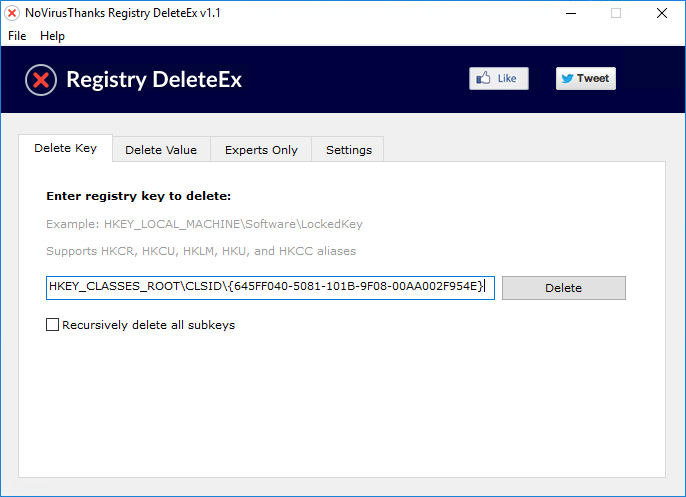Select the Delete Key tab
Image resolution: width=686 pixels, height=497 pixels.
coord(66,148)
